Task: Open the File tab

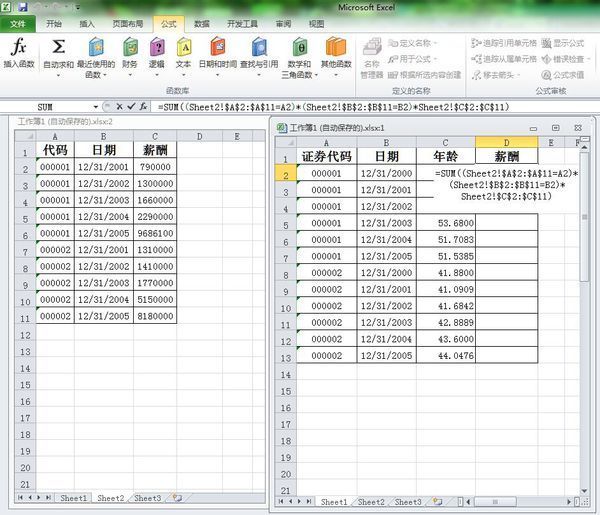Action: 18,24
